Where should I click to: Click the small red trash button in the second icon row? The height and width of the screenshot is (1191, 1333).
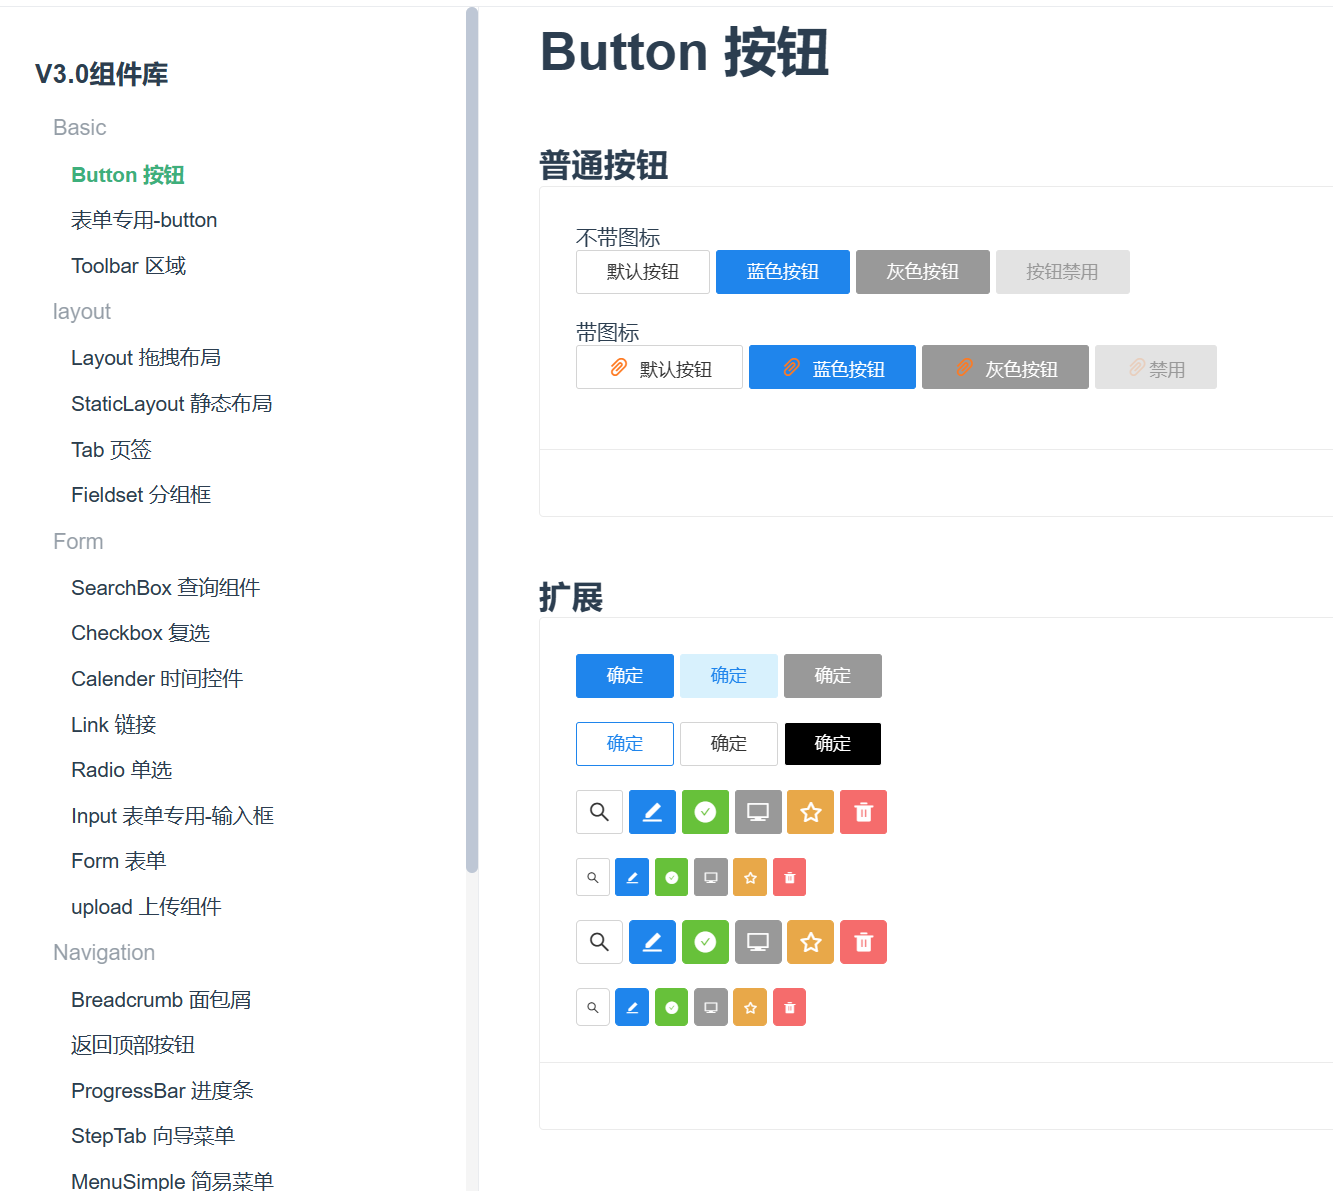click(790, 878)
